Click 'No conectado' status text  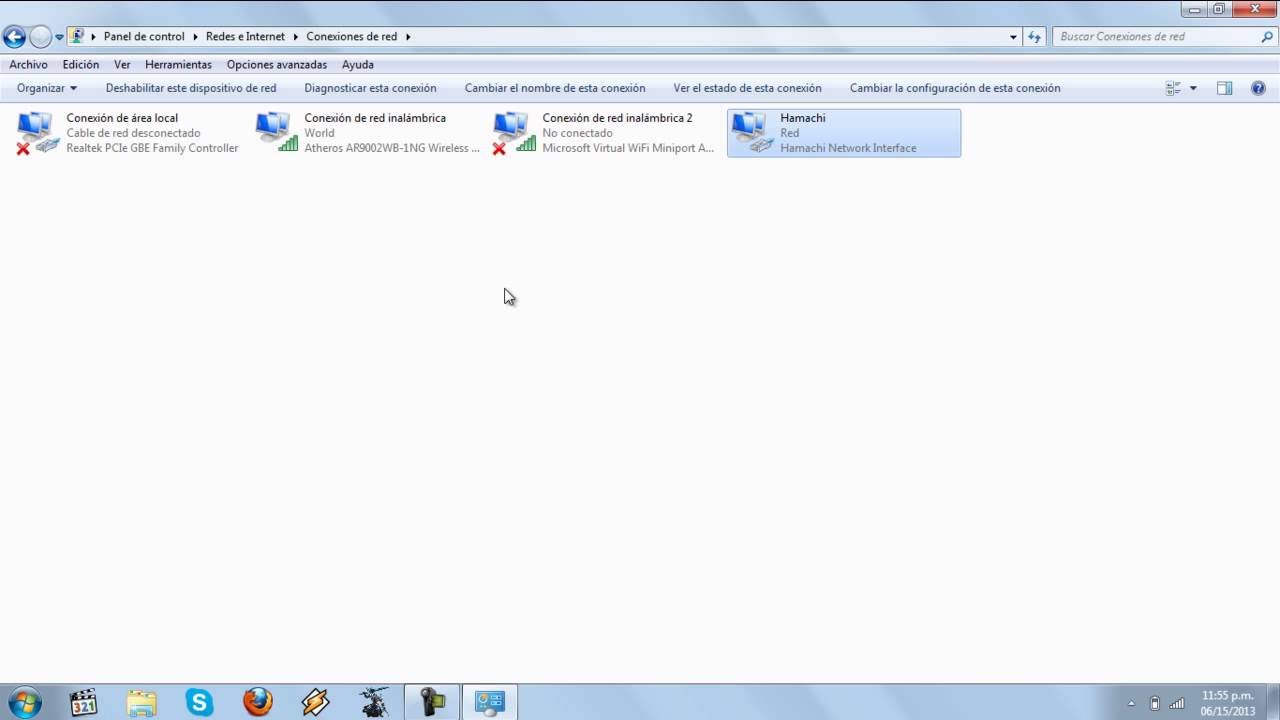coord(577,133)
